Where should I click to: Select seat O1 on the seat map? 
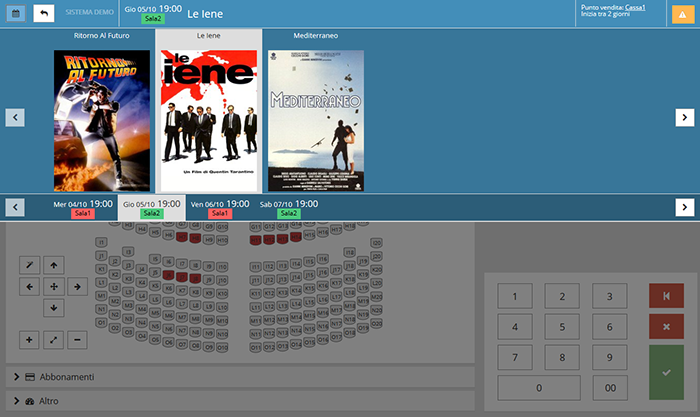coord(101,322)
